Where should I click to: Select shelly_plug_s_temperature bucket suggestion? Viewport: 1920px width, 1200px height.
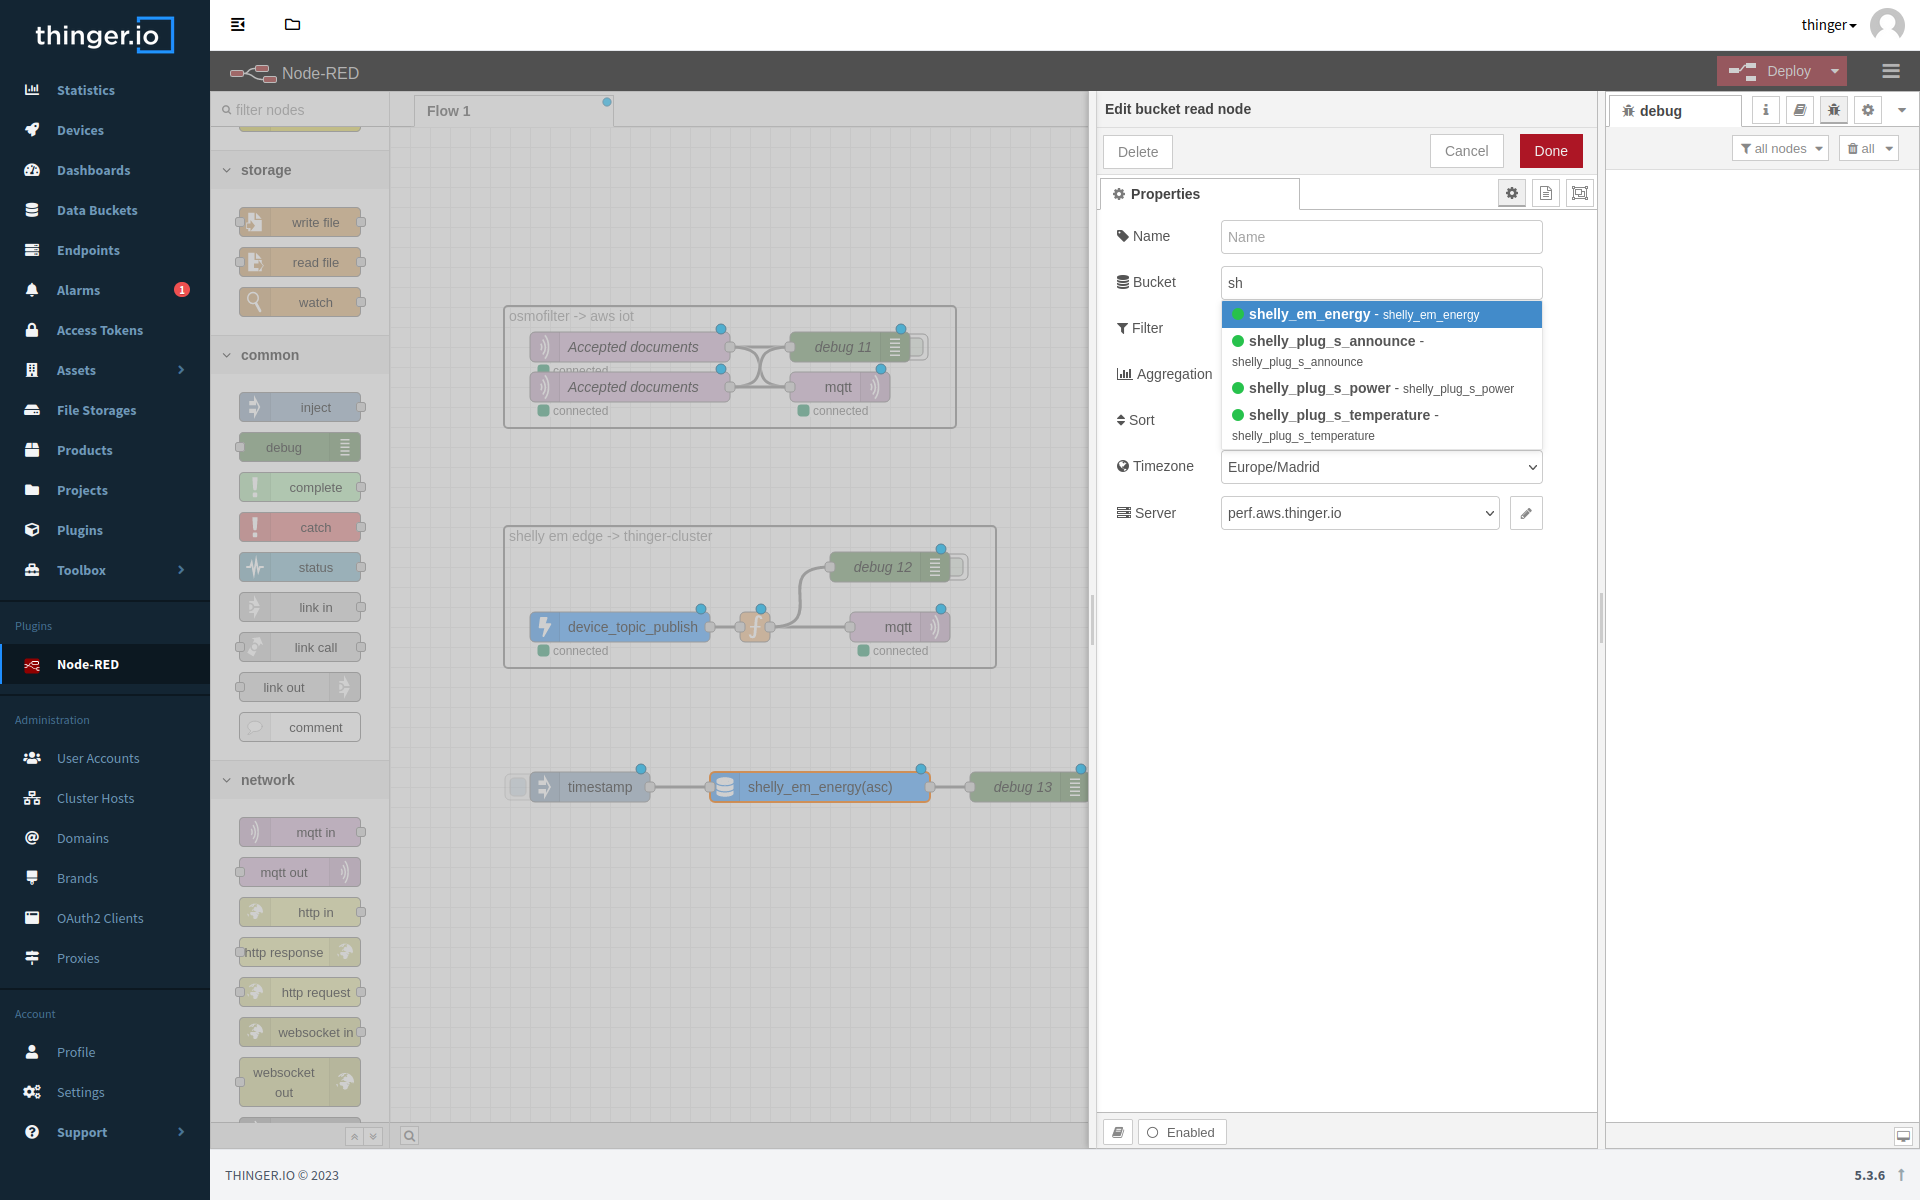pyautogui.click(x=1381, y=425)
